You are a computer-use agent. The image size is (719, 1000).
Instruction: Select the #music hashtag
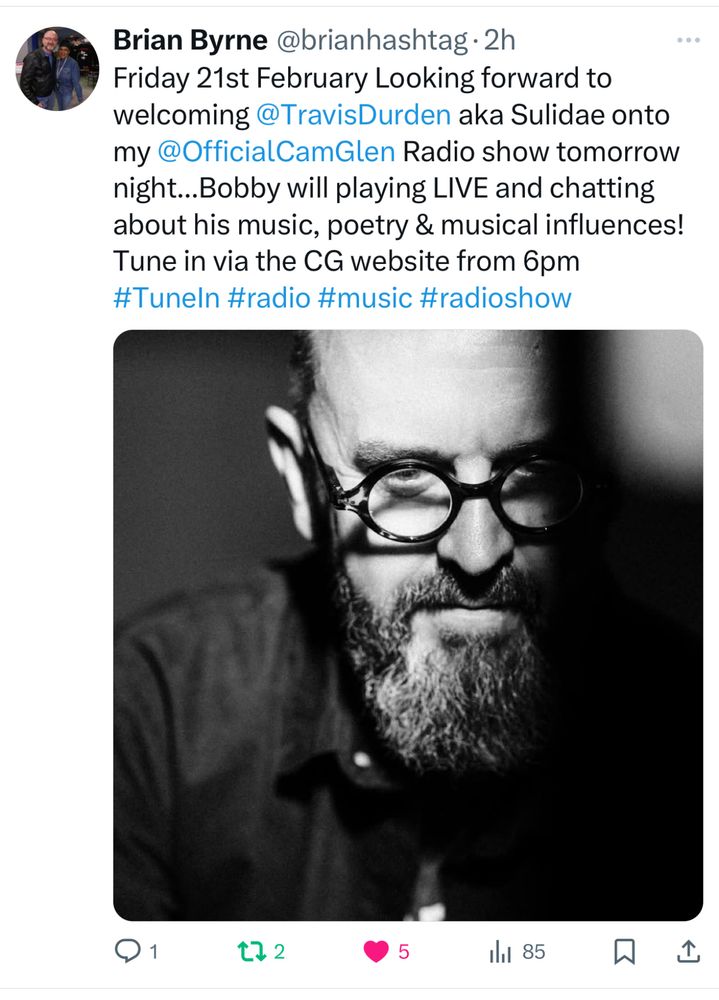(364, 298)
